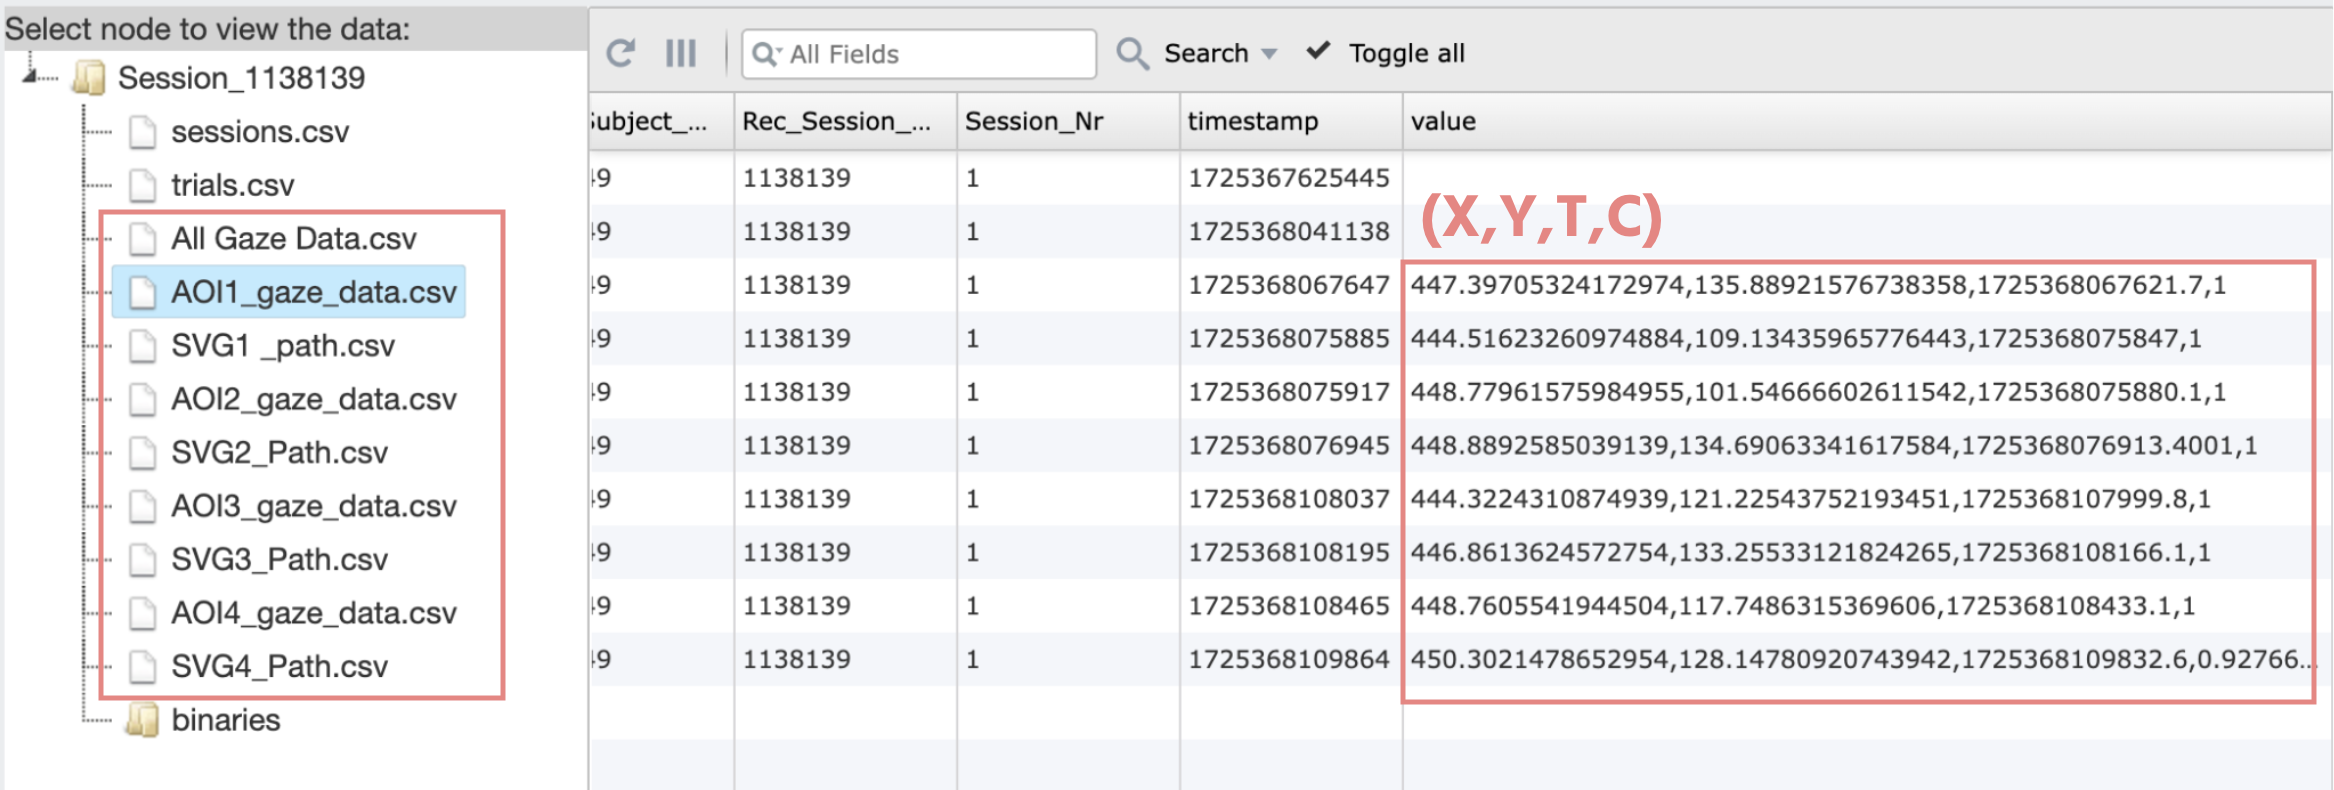Toggle all columns checkmark

1318,51
